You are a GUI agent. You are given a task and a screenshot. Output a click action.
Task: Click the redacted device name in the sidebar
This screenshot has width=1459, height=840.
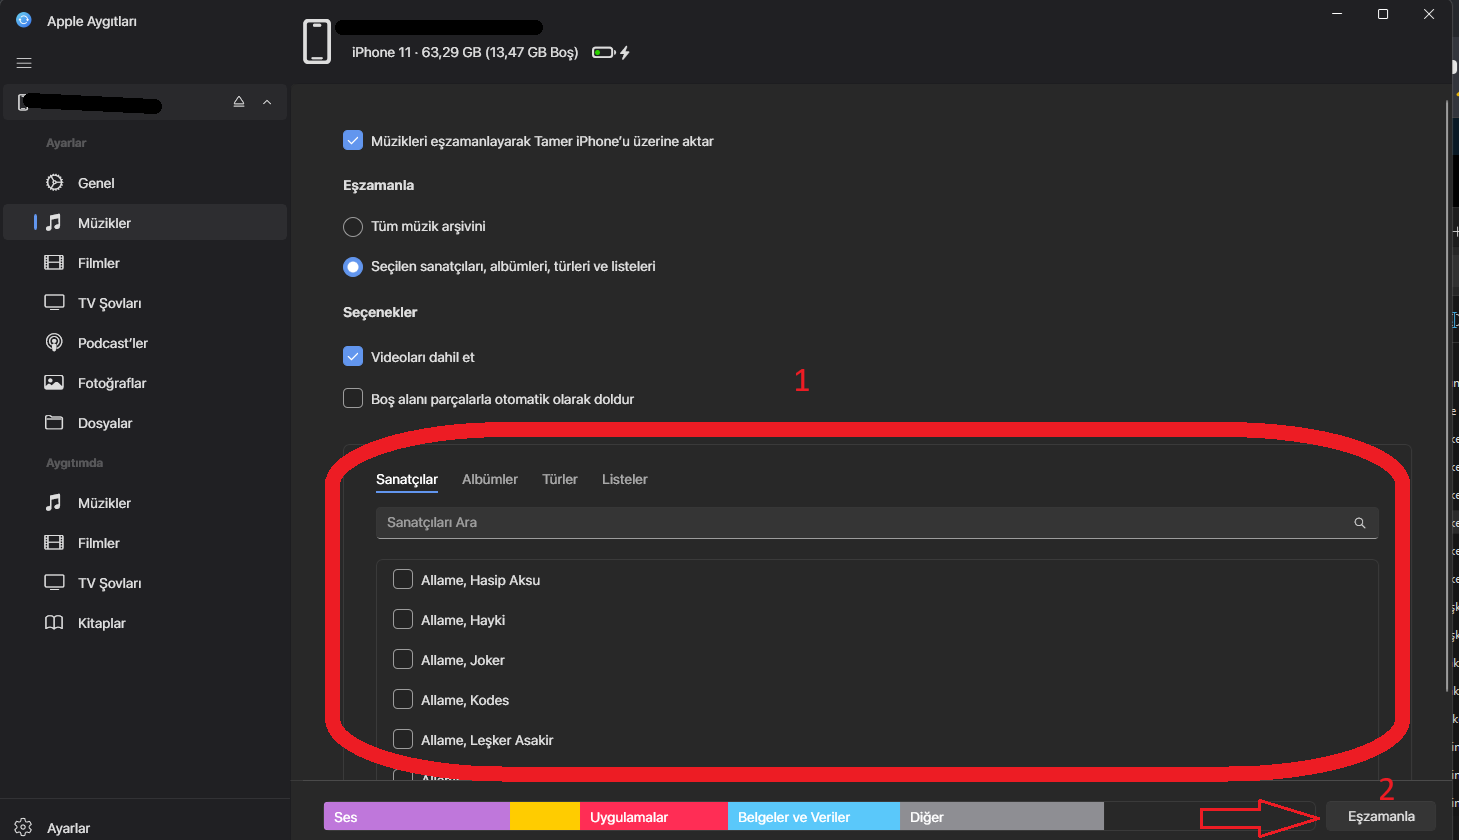[x=92, y=102]
